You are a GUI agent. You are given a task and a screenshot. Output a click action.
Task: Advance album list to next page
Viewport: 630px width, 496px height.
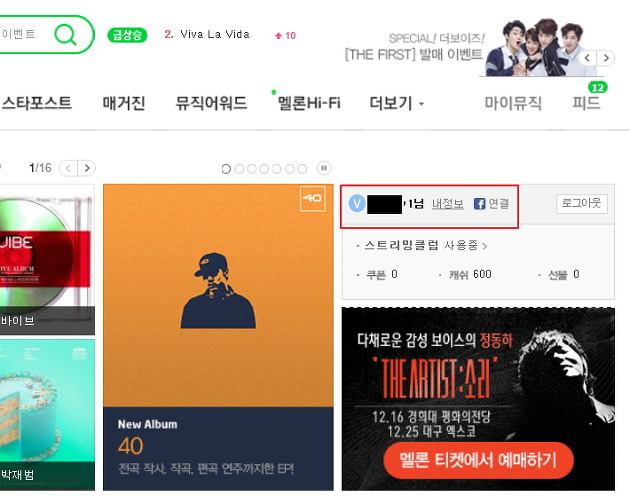[87, 168]
